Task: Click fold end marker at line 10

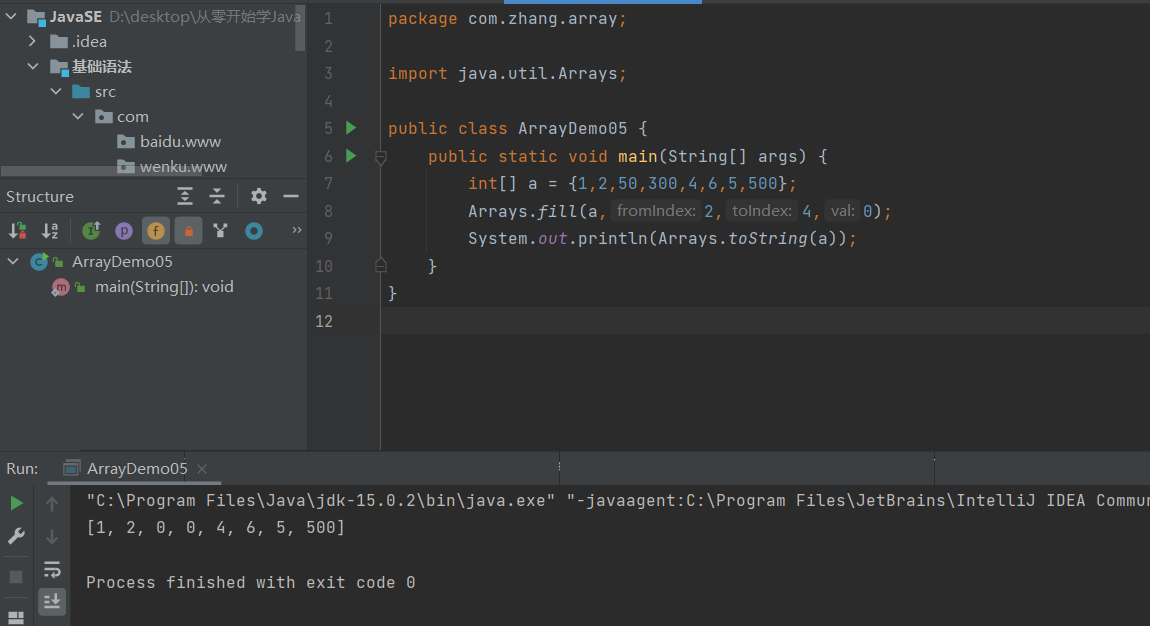Action: [381, 265]
